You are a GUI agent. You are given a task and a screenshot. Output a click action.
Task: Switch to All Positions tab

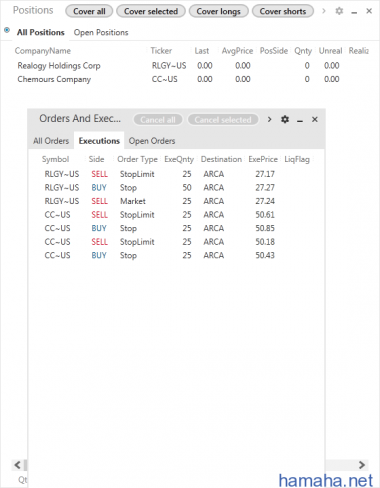pos(41,33)
